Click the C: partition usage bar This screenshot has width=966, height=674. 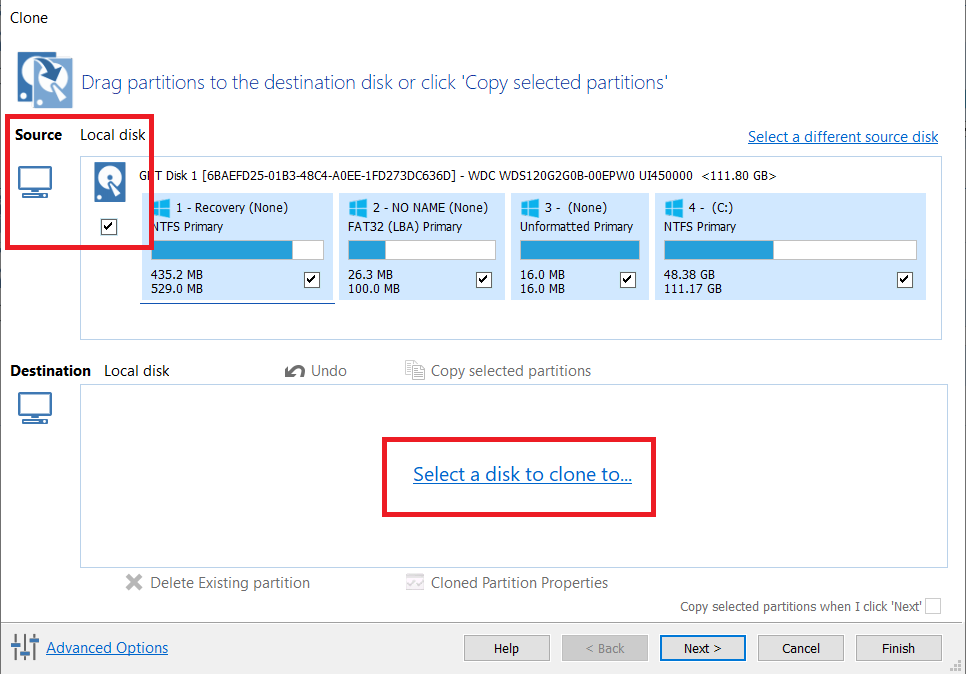pos(790,250)
